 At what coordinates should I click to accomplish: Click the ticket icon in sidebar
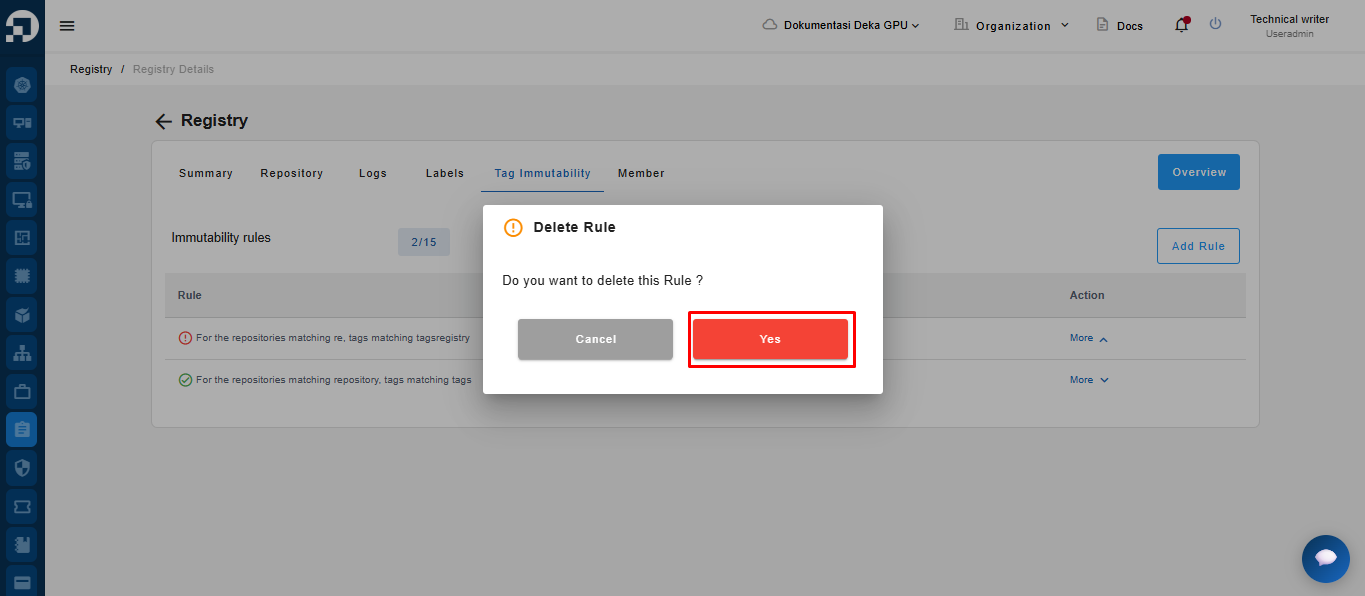(x=22, y=506)
